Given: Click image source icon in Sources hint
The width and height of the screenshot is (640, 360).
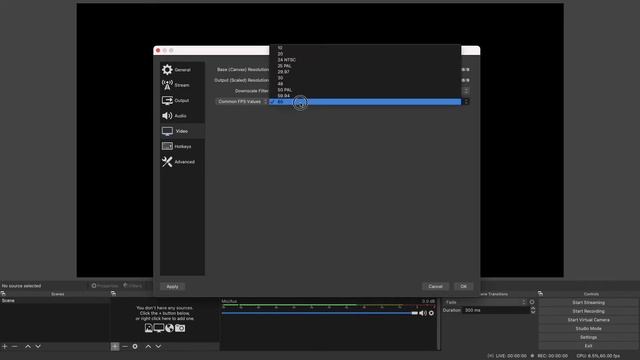Looking at the screenshot, I should tap(149, 328).
